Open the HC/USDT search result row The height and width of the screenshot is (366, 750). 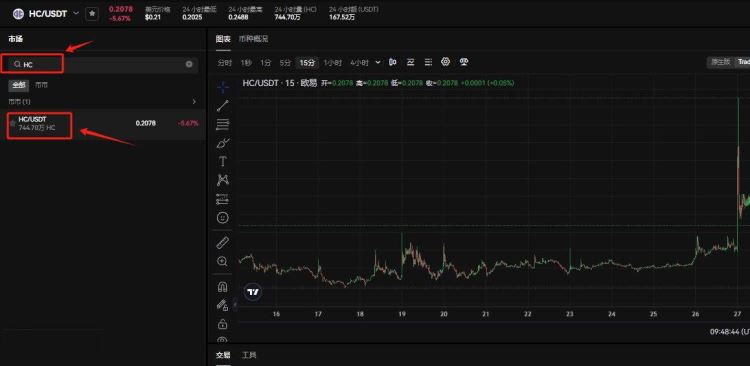tap(103, 124)
